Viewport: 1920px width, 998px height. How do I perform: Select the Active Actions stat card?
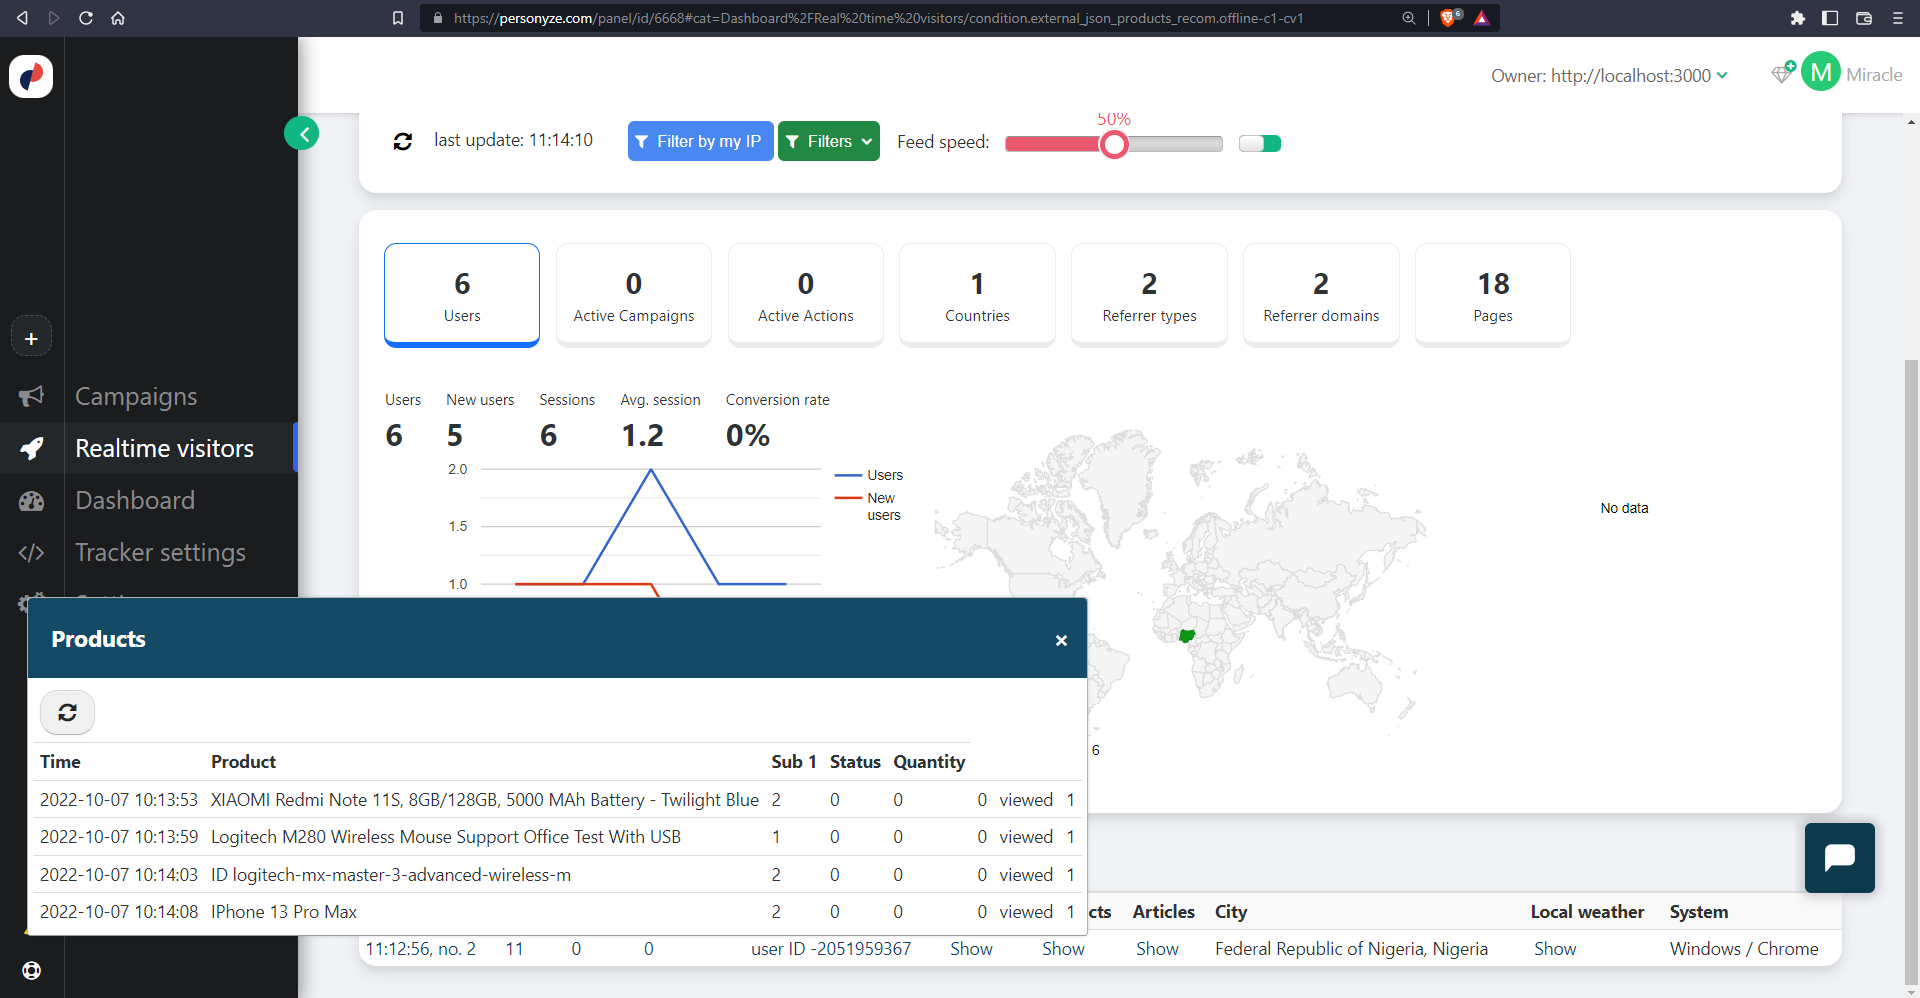(806, 295)
